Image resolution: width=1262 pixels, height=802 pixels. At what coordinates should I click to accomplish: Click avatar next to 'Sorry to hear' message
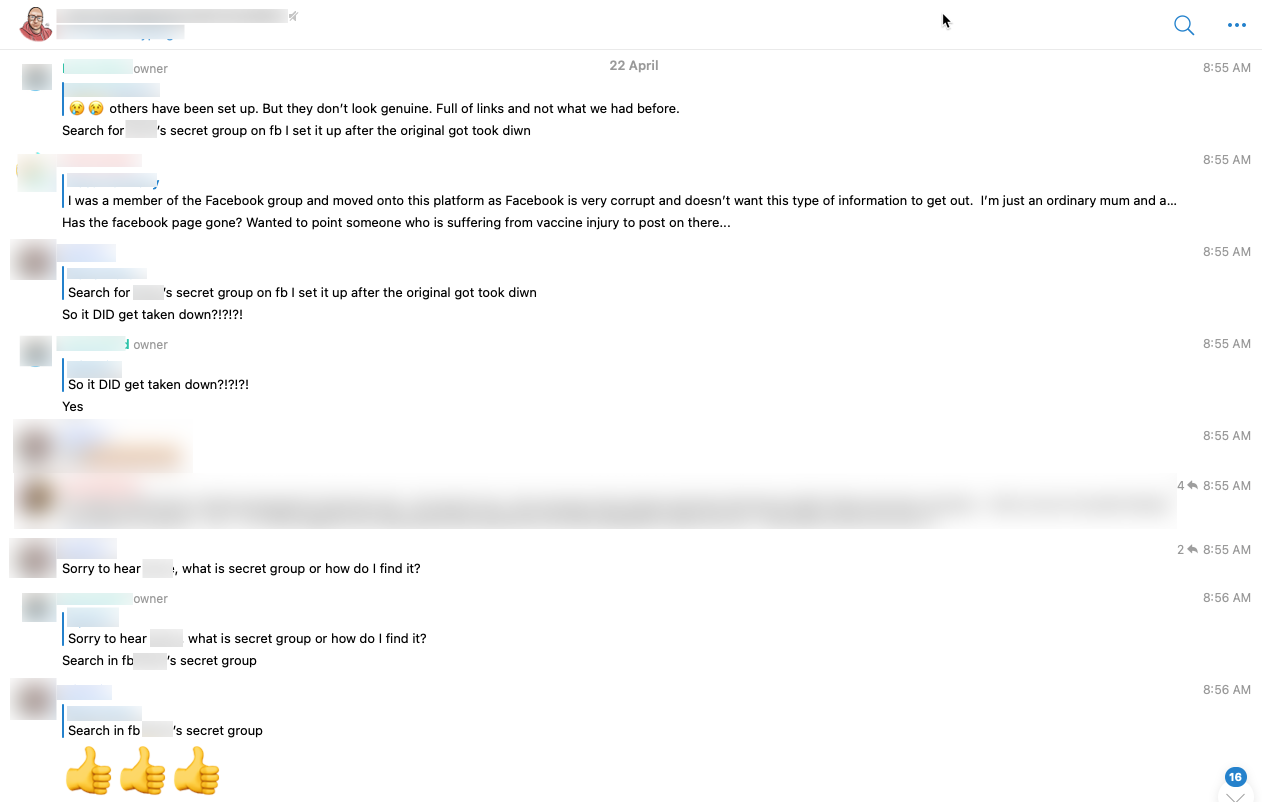(34, 558)
